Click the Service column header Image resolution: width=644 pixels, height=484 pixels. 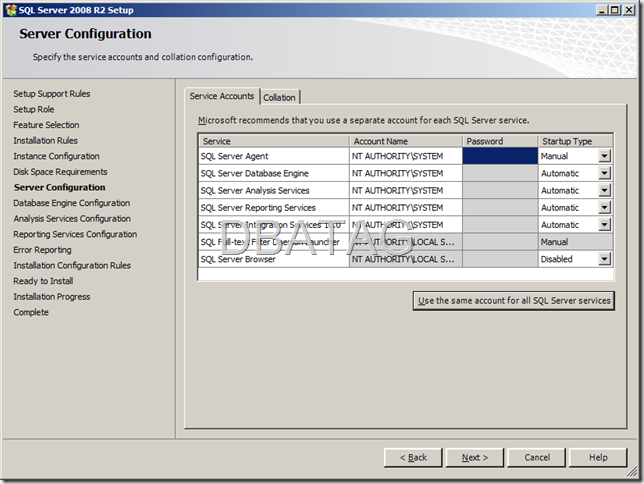point(274,141)
